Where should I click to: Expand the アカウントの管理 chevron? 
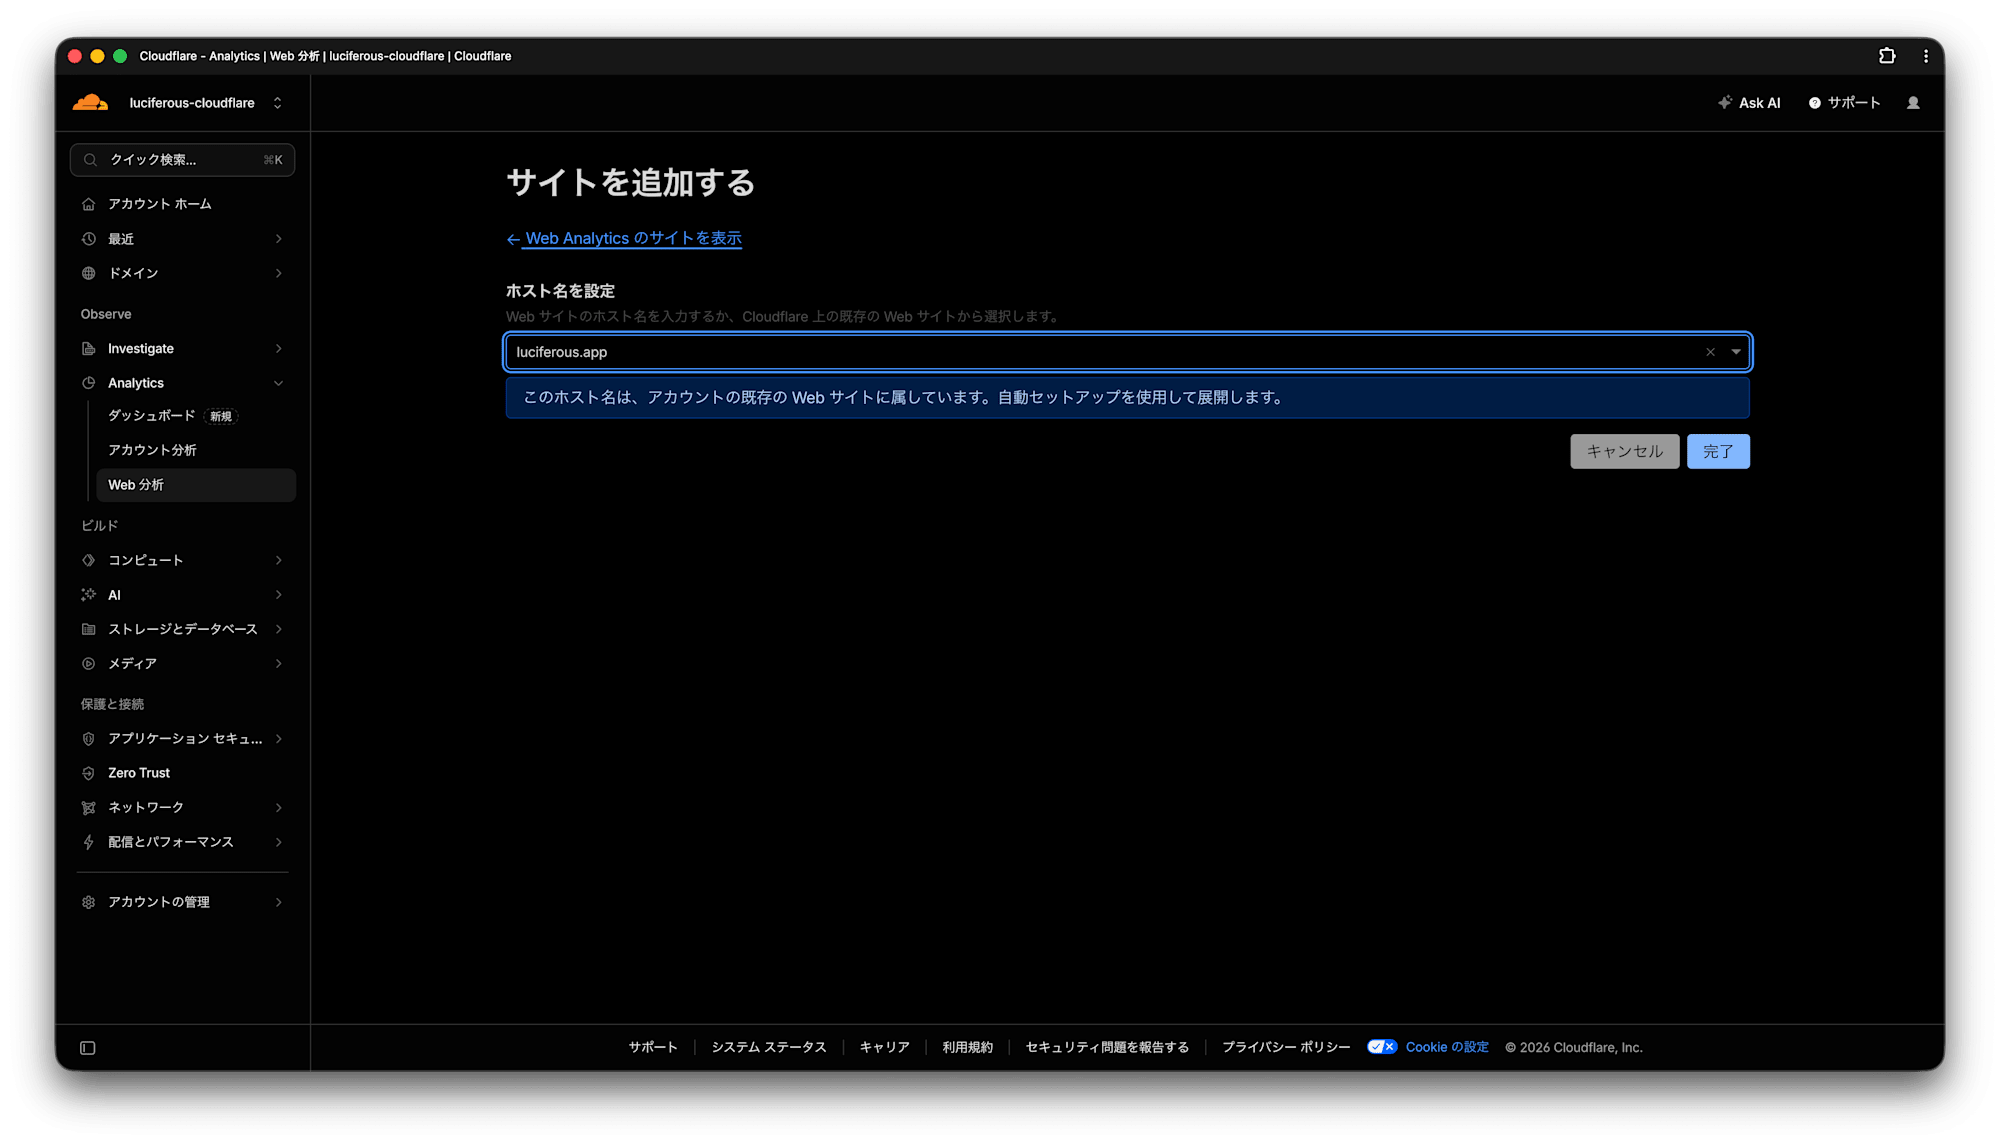pos(279,902)
